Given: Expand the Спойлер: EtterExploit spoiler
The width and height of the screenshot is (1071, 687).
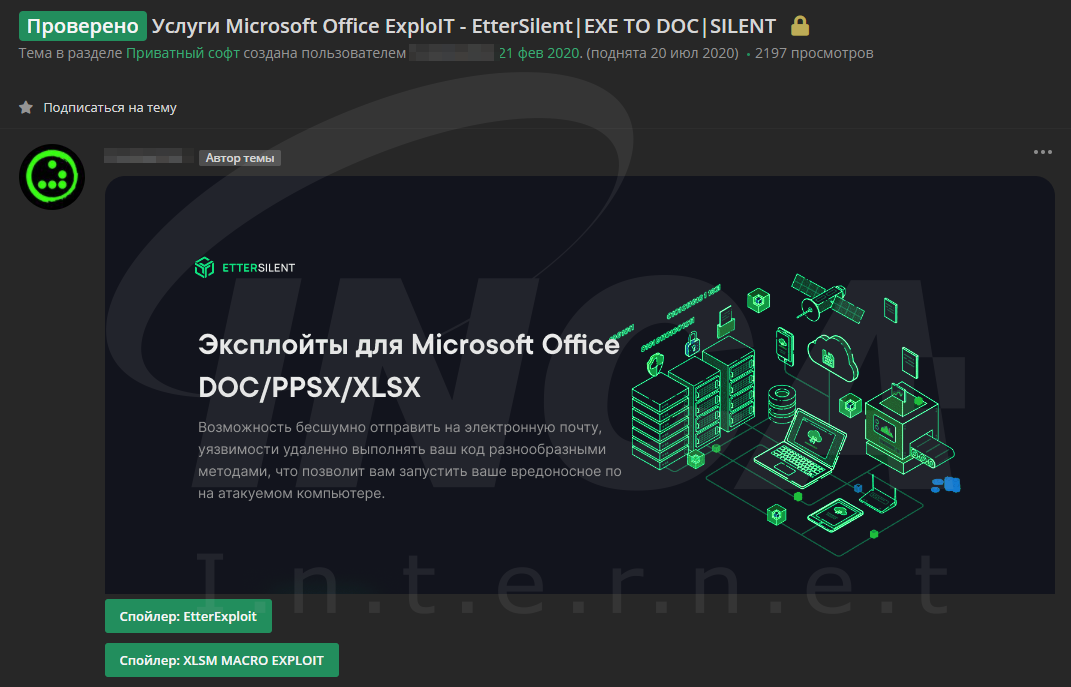Looking at the screenshot, I should pyautogui.click(x=188, y=616).
